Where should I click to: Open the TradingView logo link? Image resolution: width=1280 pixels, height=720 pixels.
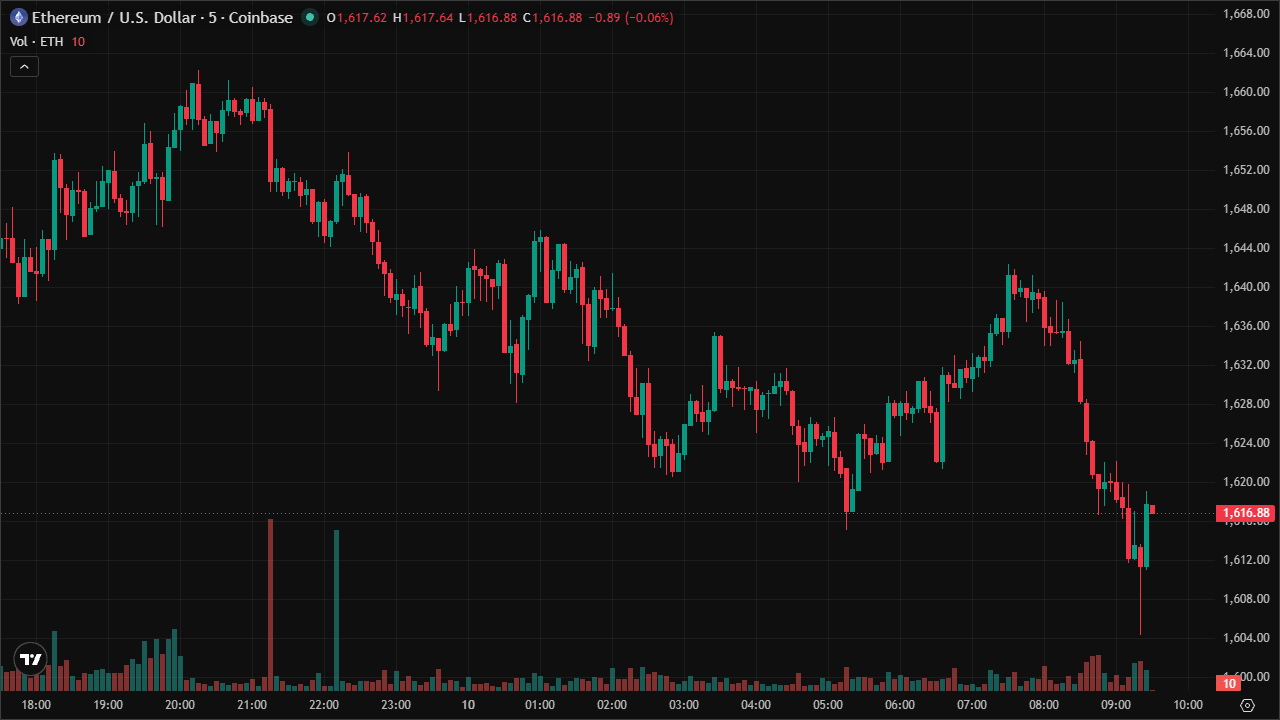click(31, 659)
